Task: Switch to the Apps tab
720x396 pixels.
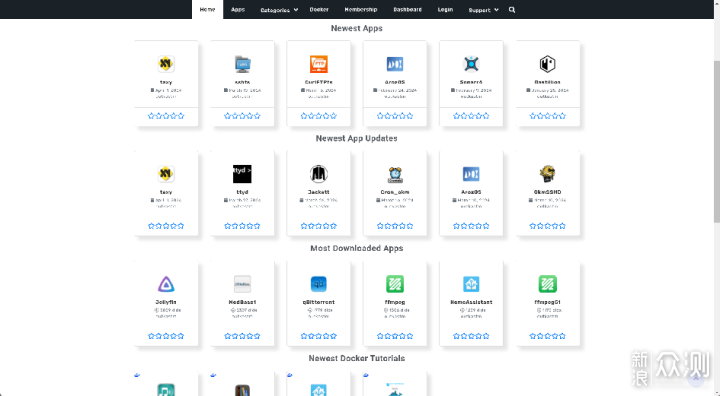Action: [238, 9]
